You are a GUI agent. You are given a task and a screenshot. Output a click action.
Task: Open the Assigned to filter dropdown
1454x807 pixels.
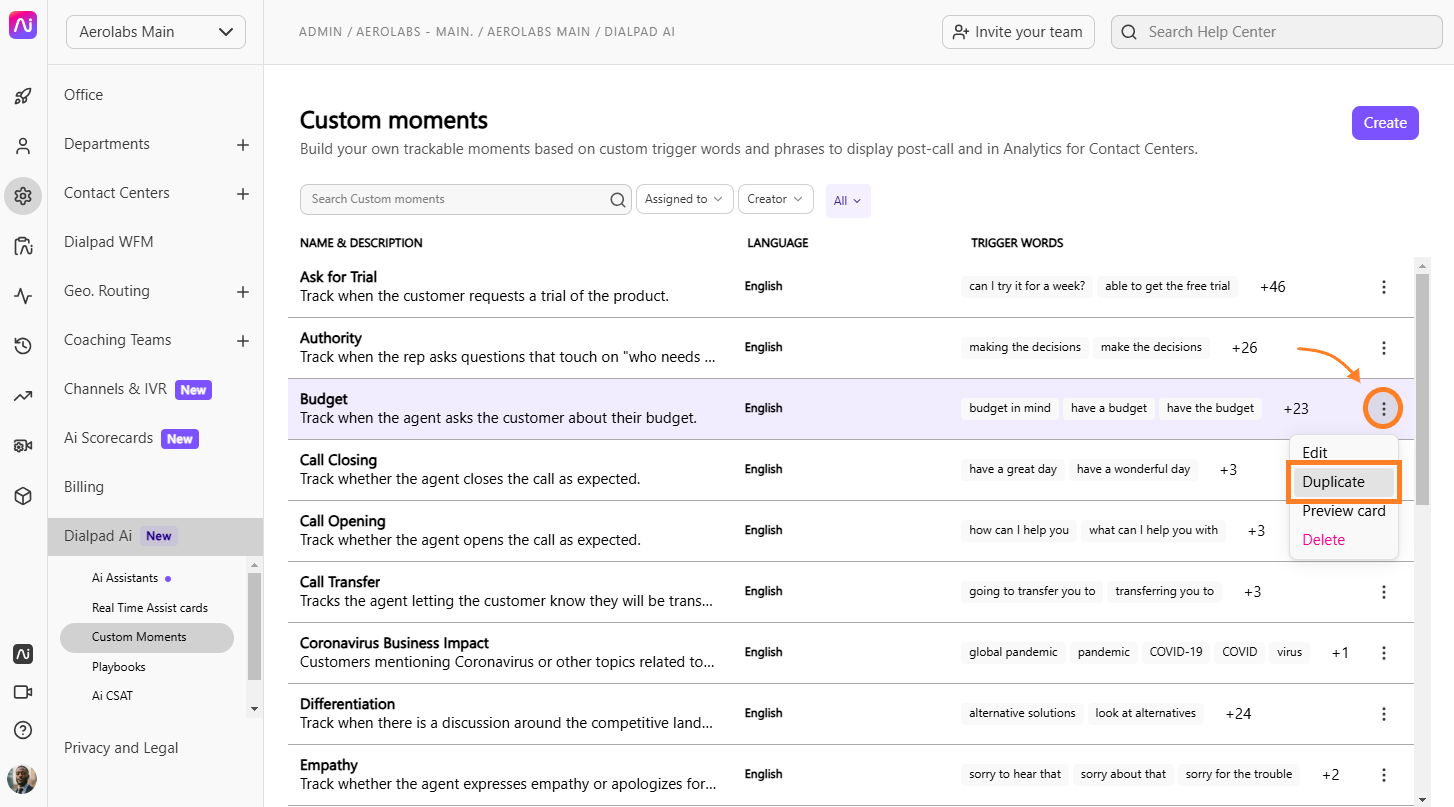[x=684, y=199]
